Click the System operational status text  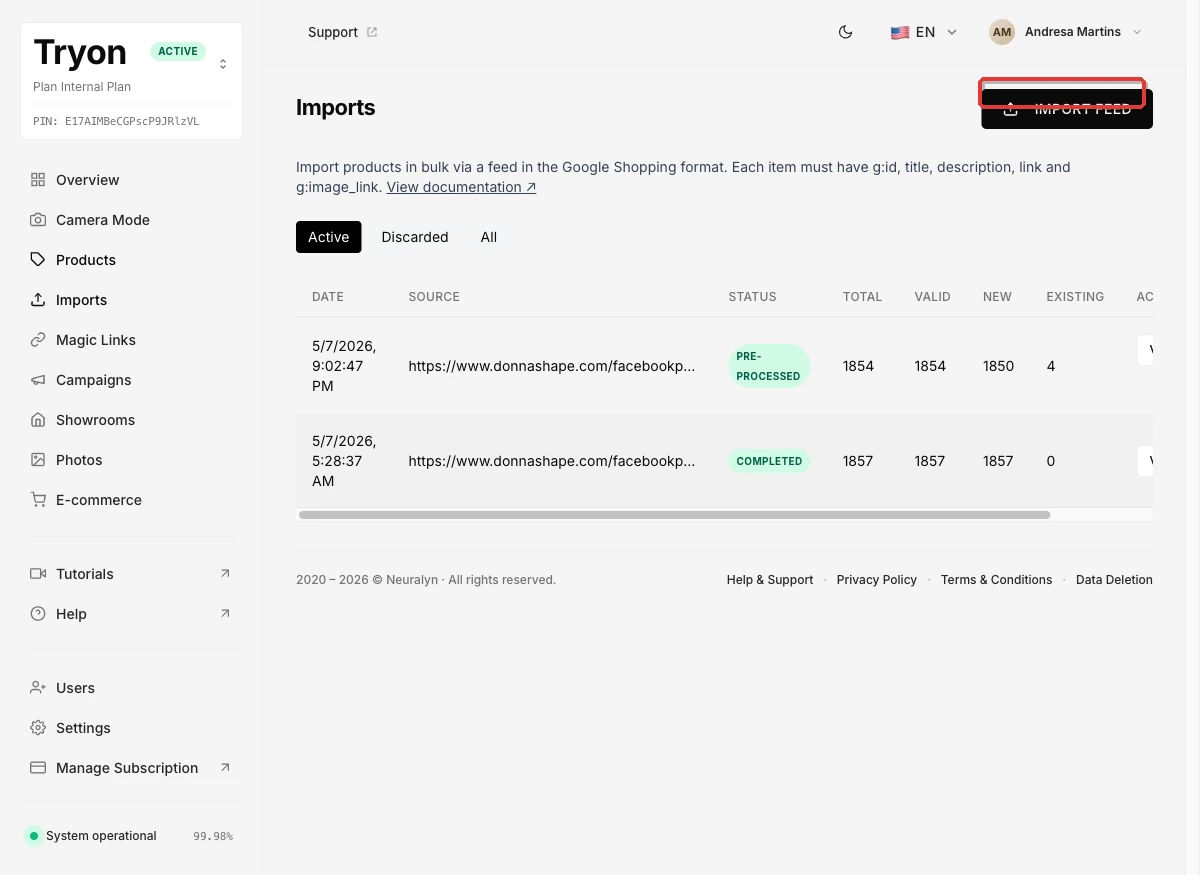point(101,836)
